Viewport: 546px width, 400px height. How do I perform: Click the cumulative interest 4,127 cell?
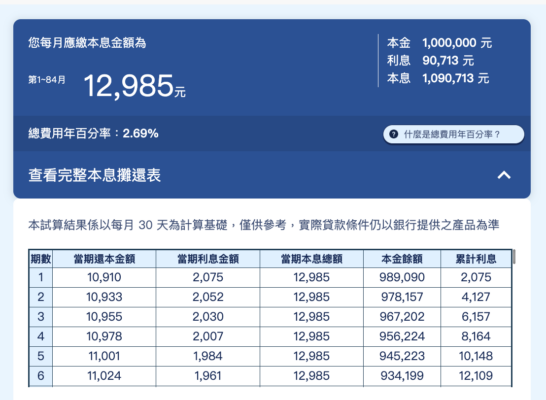476,297
